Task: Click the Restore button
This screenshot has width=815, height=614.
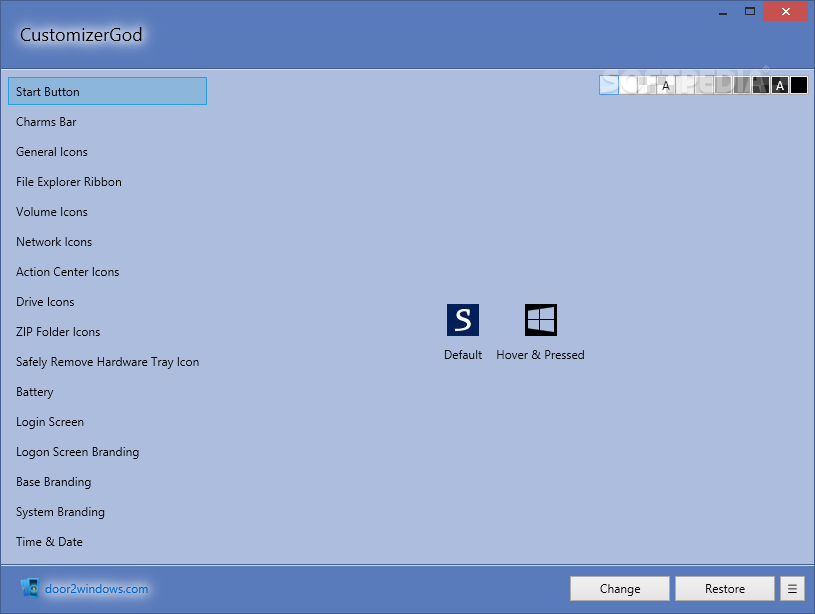Action: coord(725,589)
